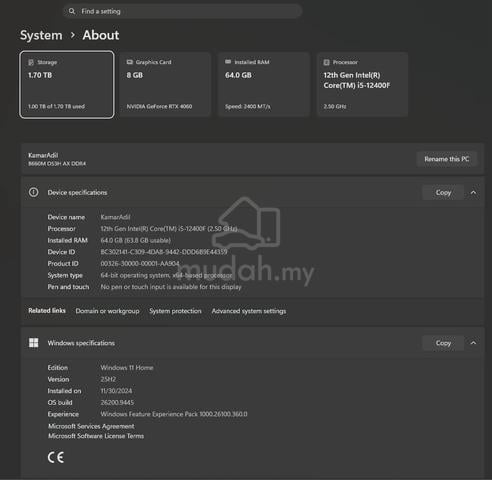
Task: Copy the Device specifications
Action: (x=443, y=192)
